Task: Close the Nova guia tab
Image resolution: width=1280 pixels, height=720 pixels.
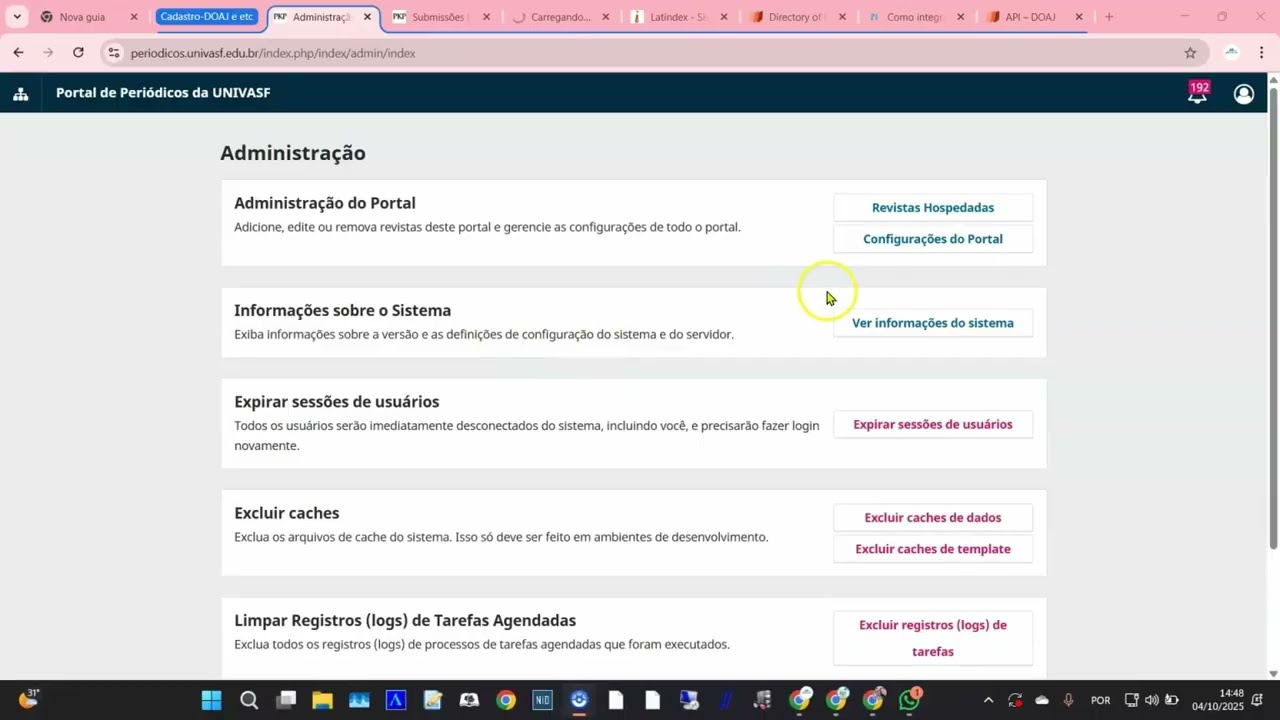Action: click(x=134, y=17)
